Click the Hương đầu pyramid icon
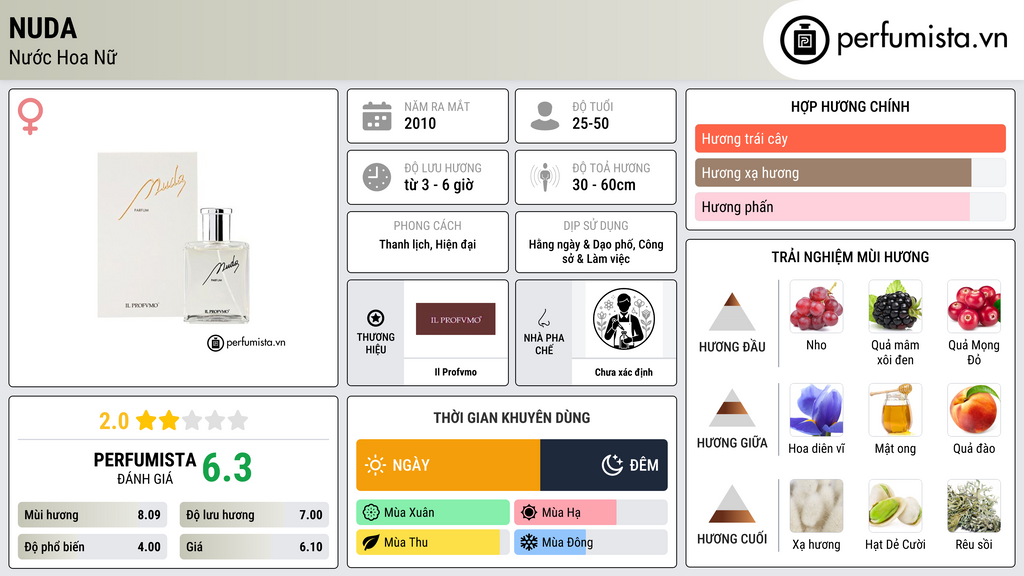The image size is (1024, 576). click(732, 312)
